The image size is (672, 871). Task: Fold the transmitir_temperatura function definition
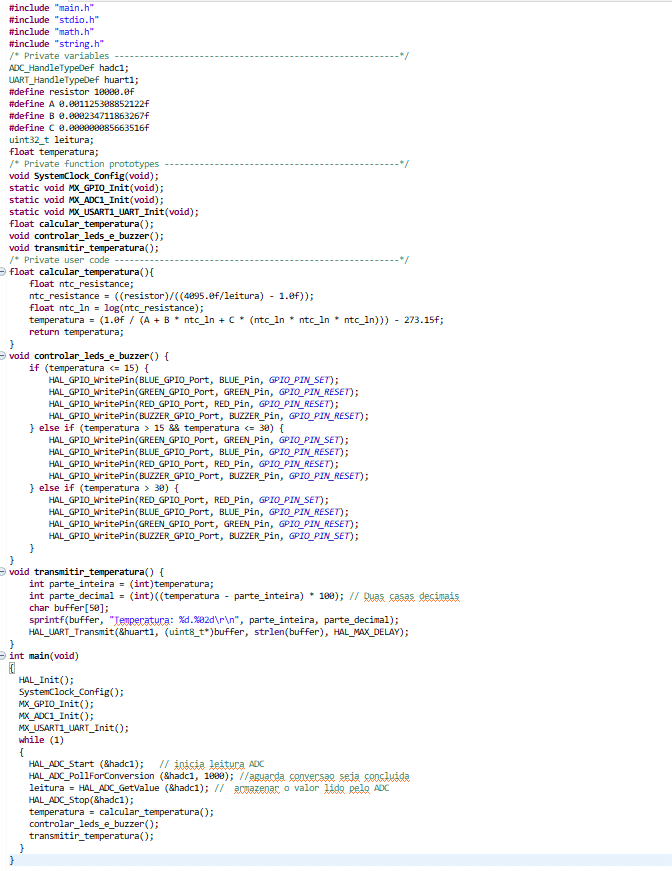(4, 572)
